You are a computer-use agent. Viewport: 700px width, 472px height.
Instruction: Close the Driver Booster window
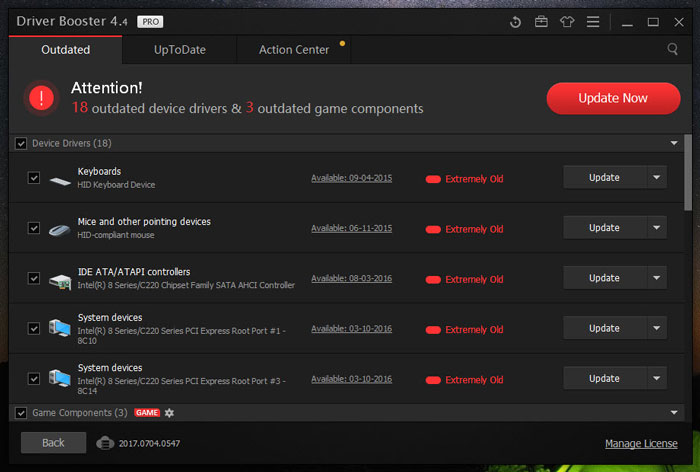tap(679, 22)
